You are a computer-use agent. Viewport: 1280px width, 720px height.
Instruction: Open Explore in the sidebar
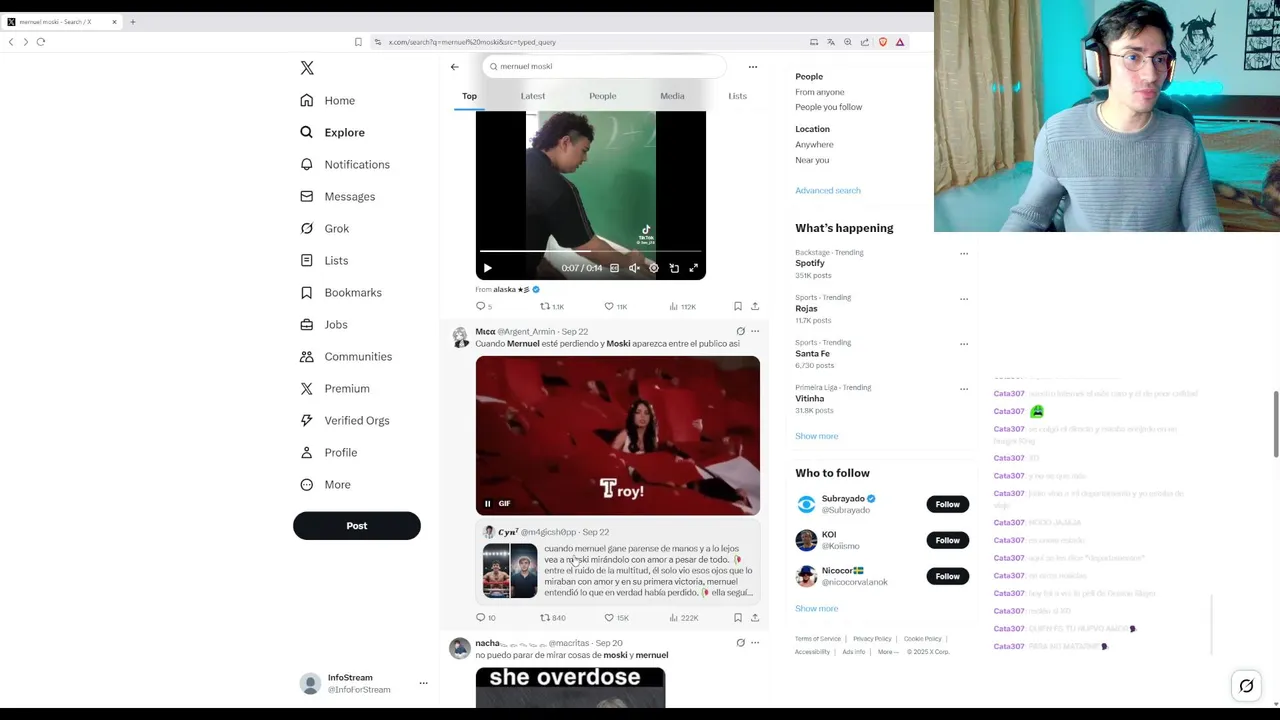click(333, 132)
